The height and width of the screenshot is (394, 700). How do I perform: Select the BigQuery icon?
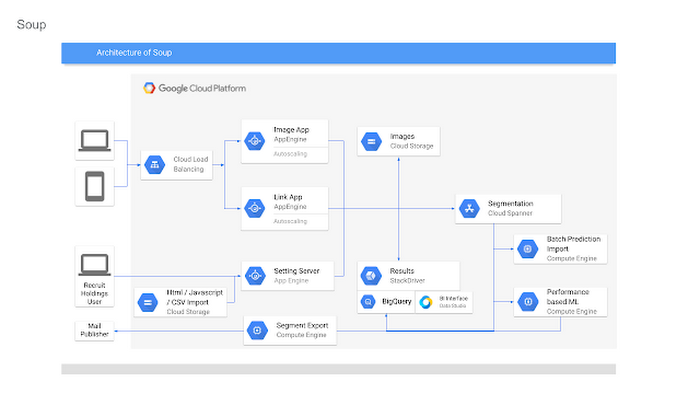tap(368, 302)
